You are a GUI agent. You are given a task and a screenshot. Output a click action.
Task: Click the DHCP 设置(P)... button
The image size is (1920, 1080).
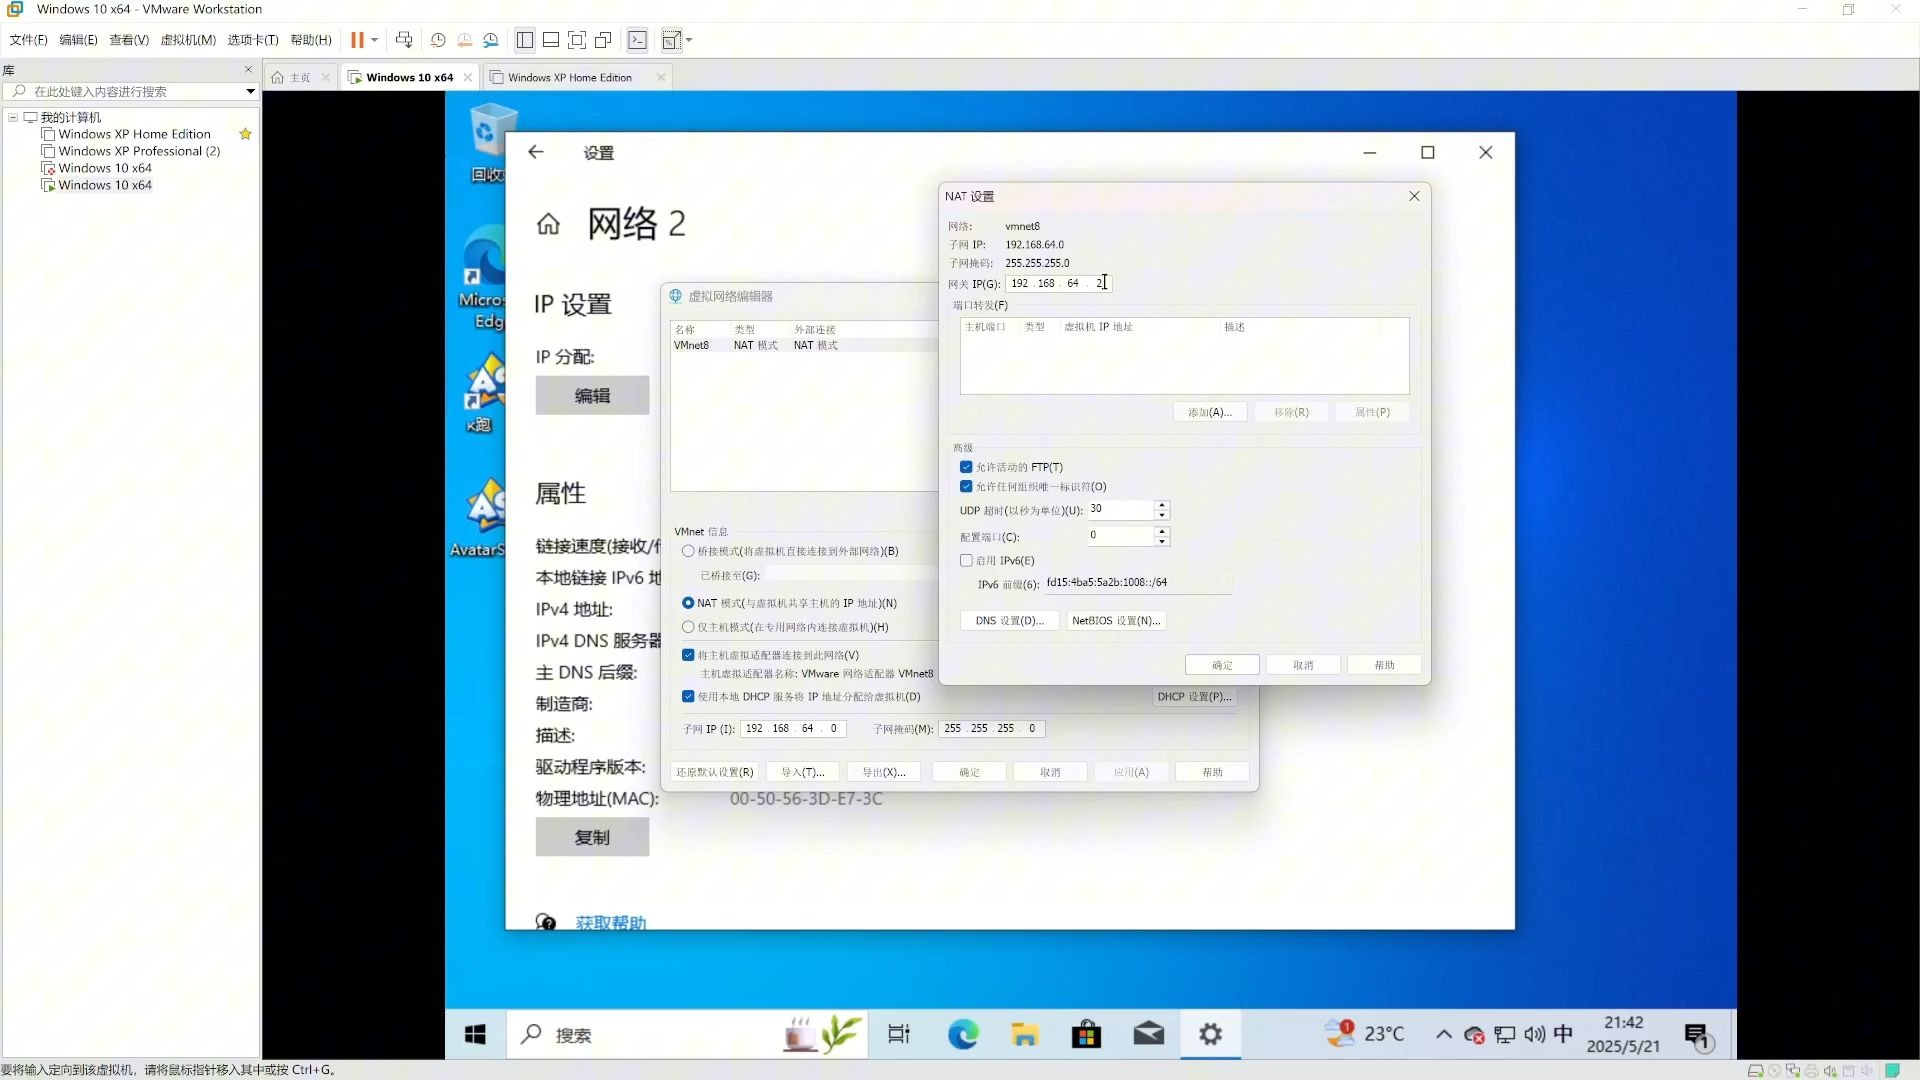[1194, 697]
